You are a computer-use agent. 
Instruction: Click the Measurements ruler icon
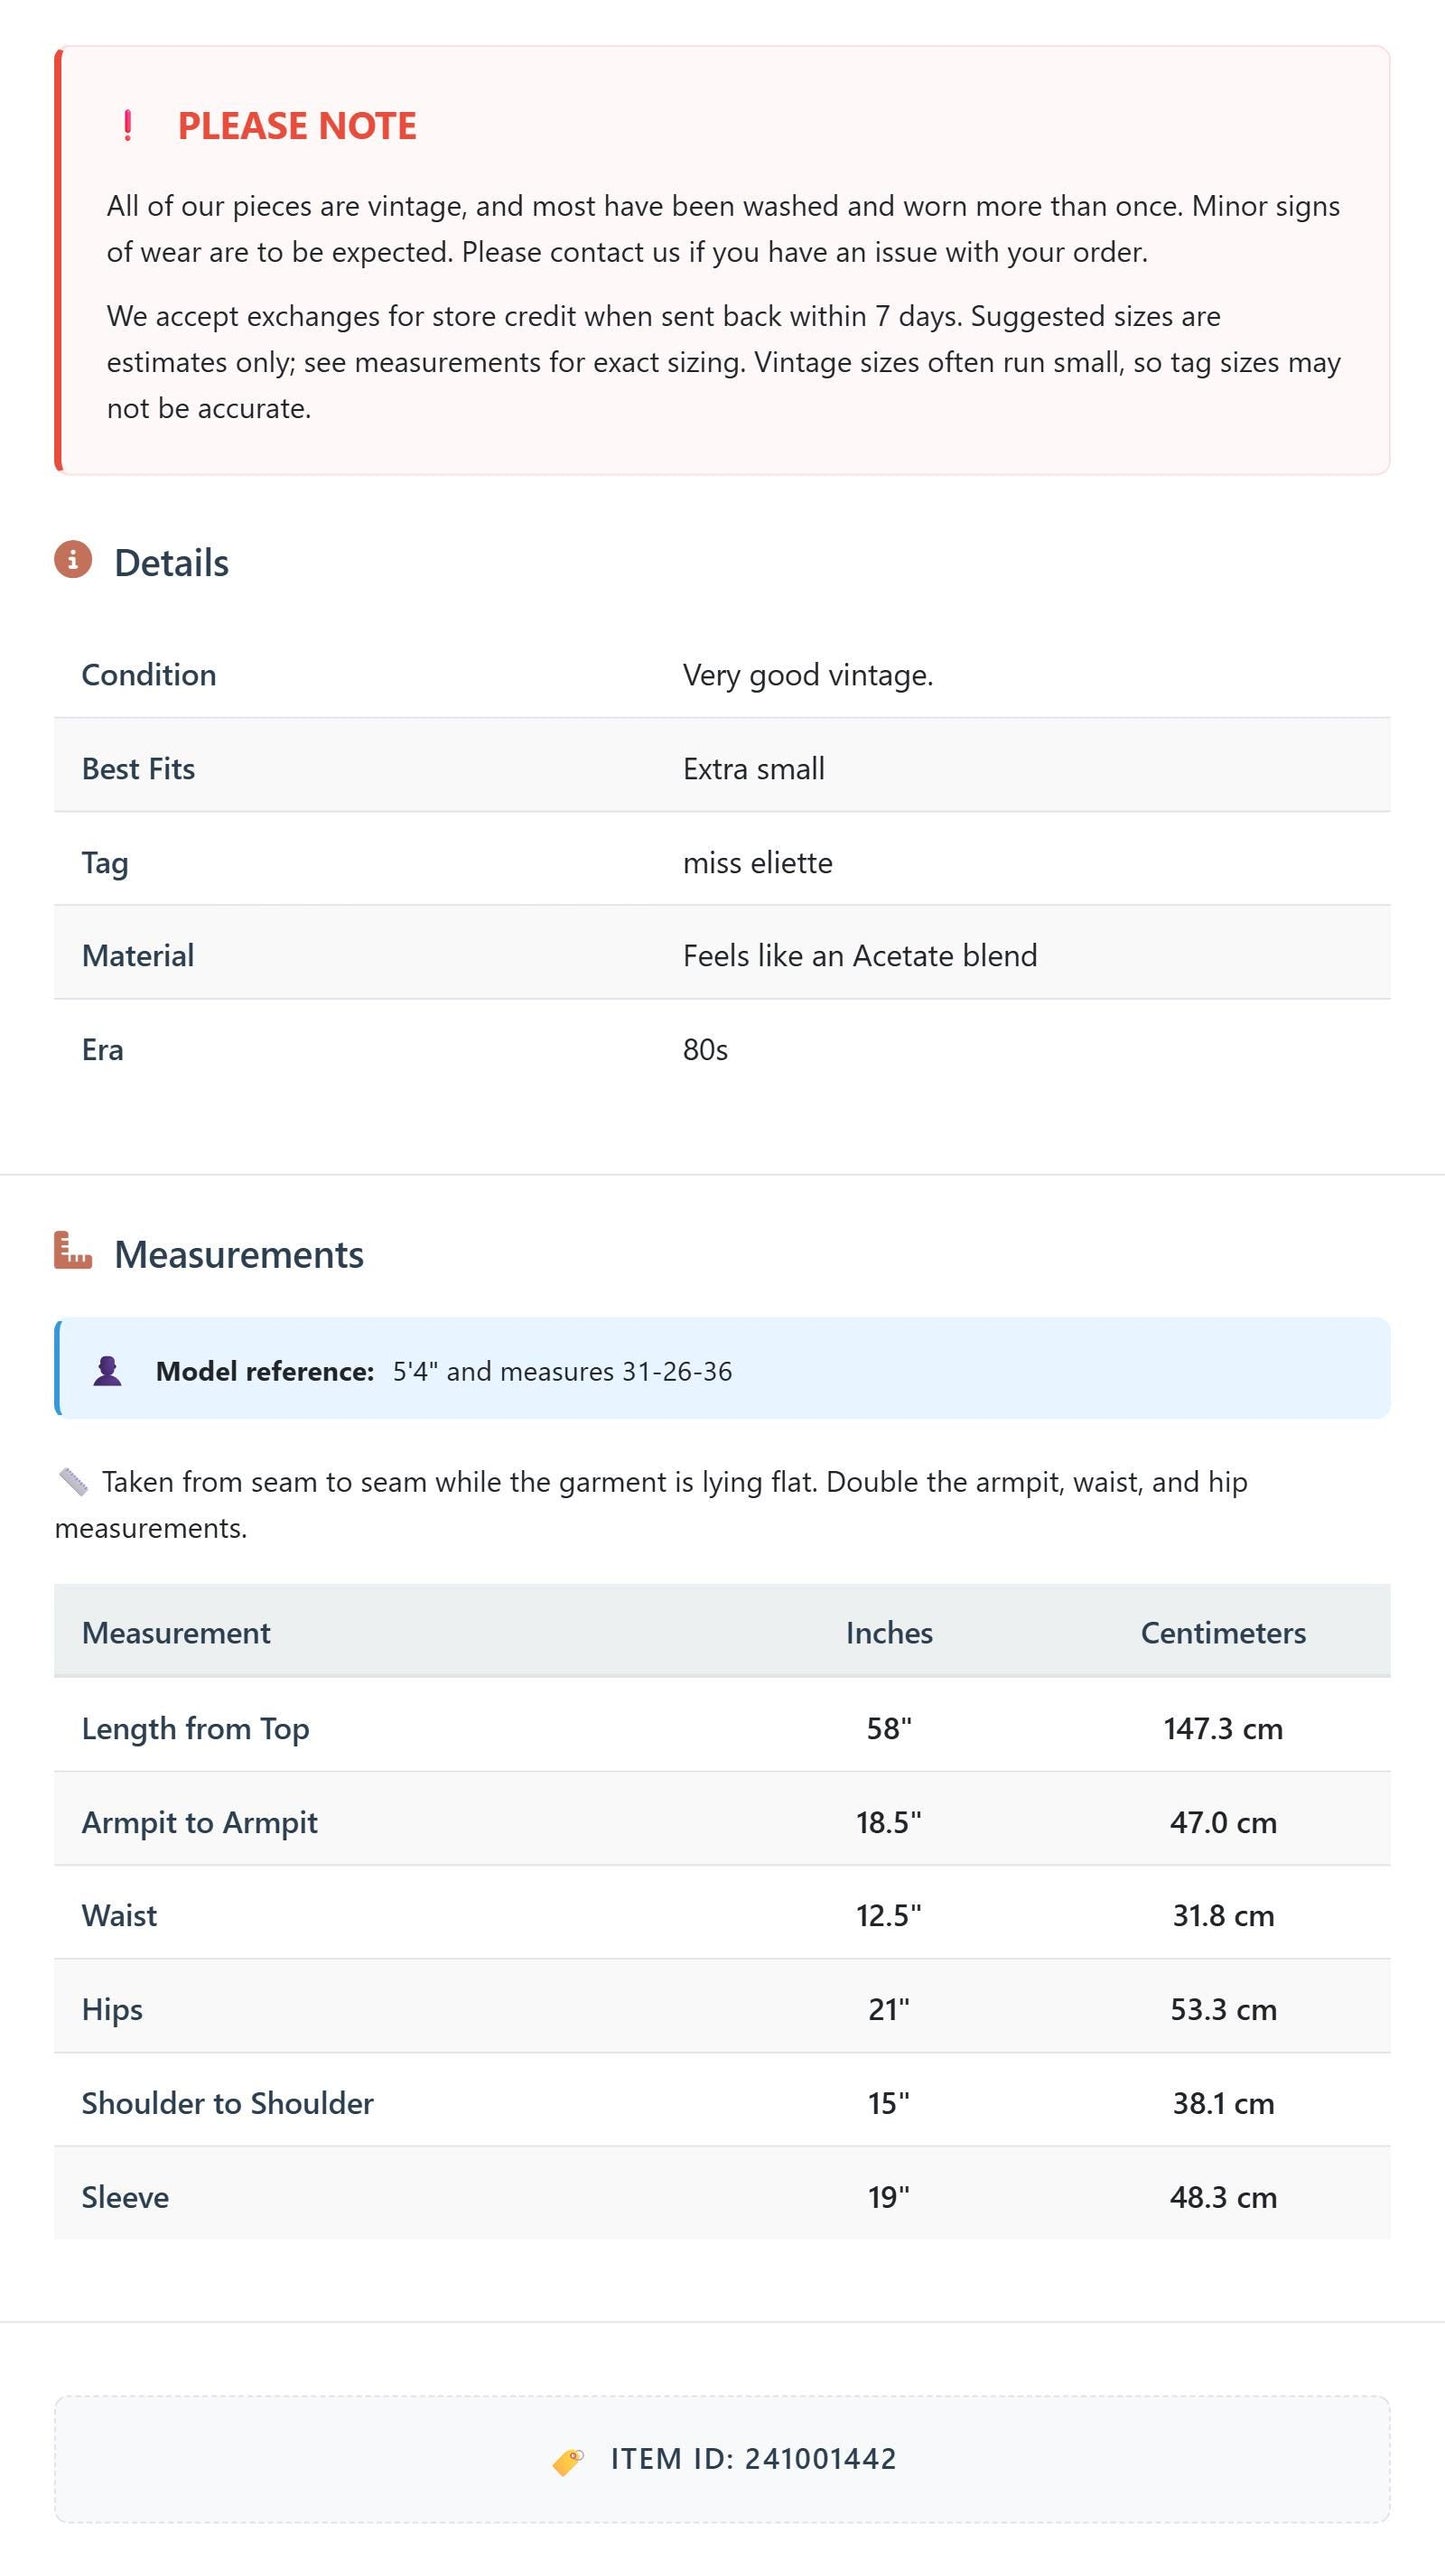tap(73, 1250)
